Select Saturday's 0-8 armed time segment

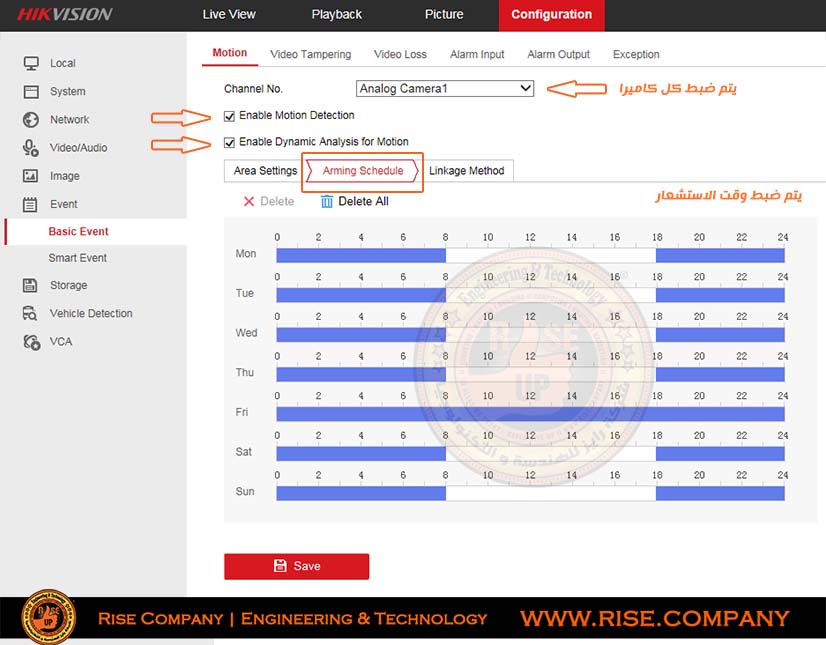click(361, 454)
